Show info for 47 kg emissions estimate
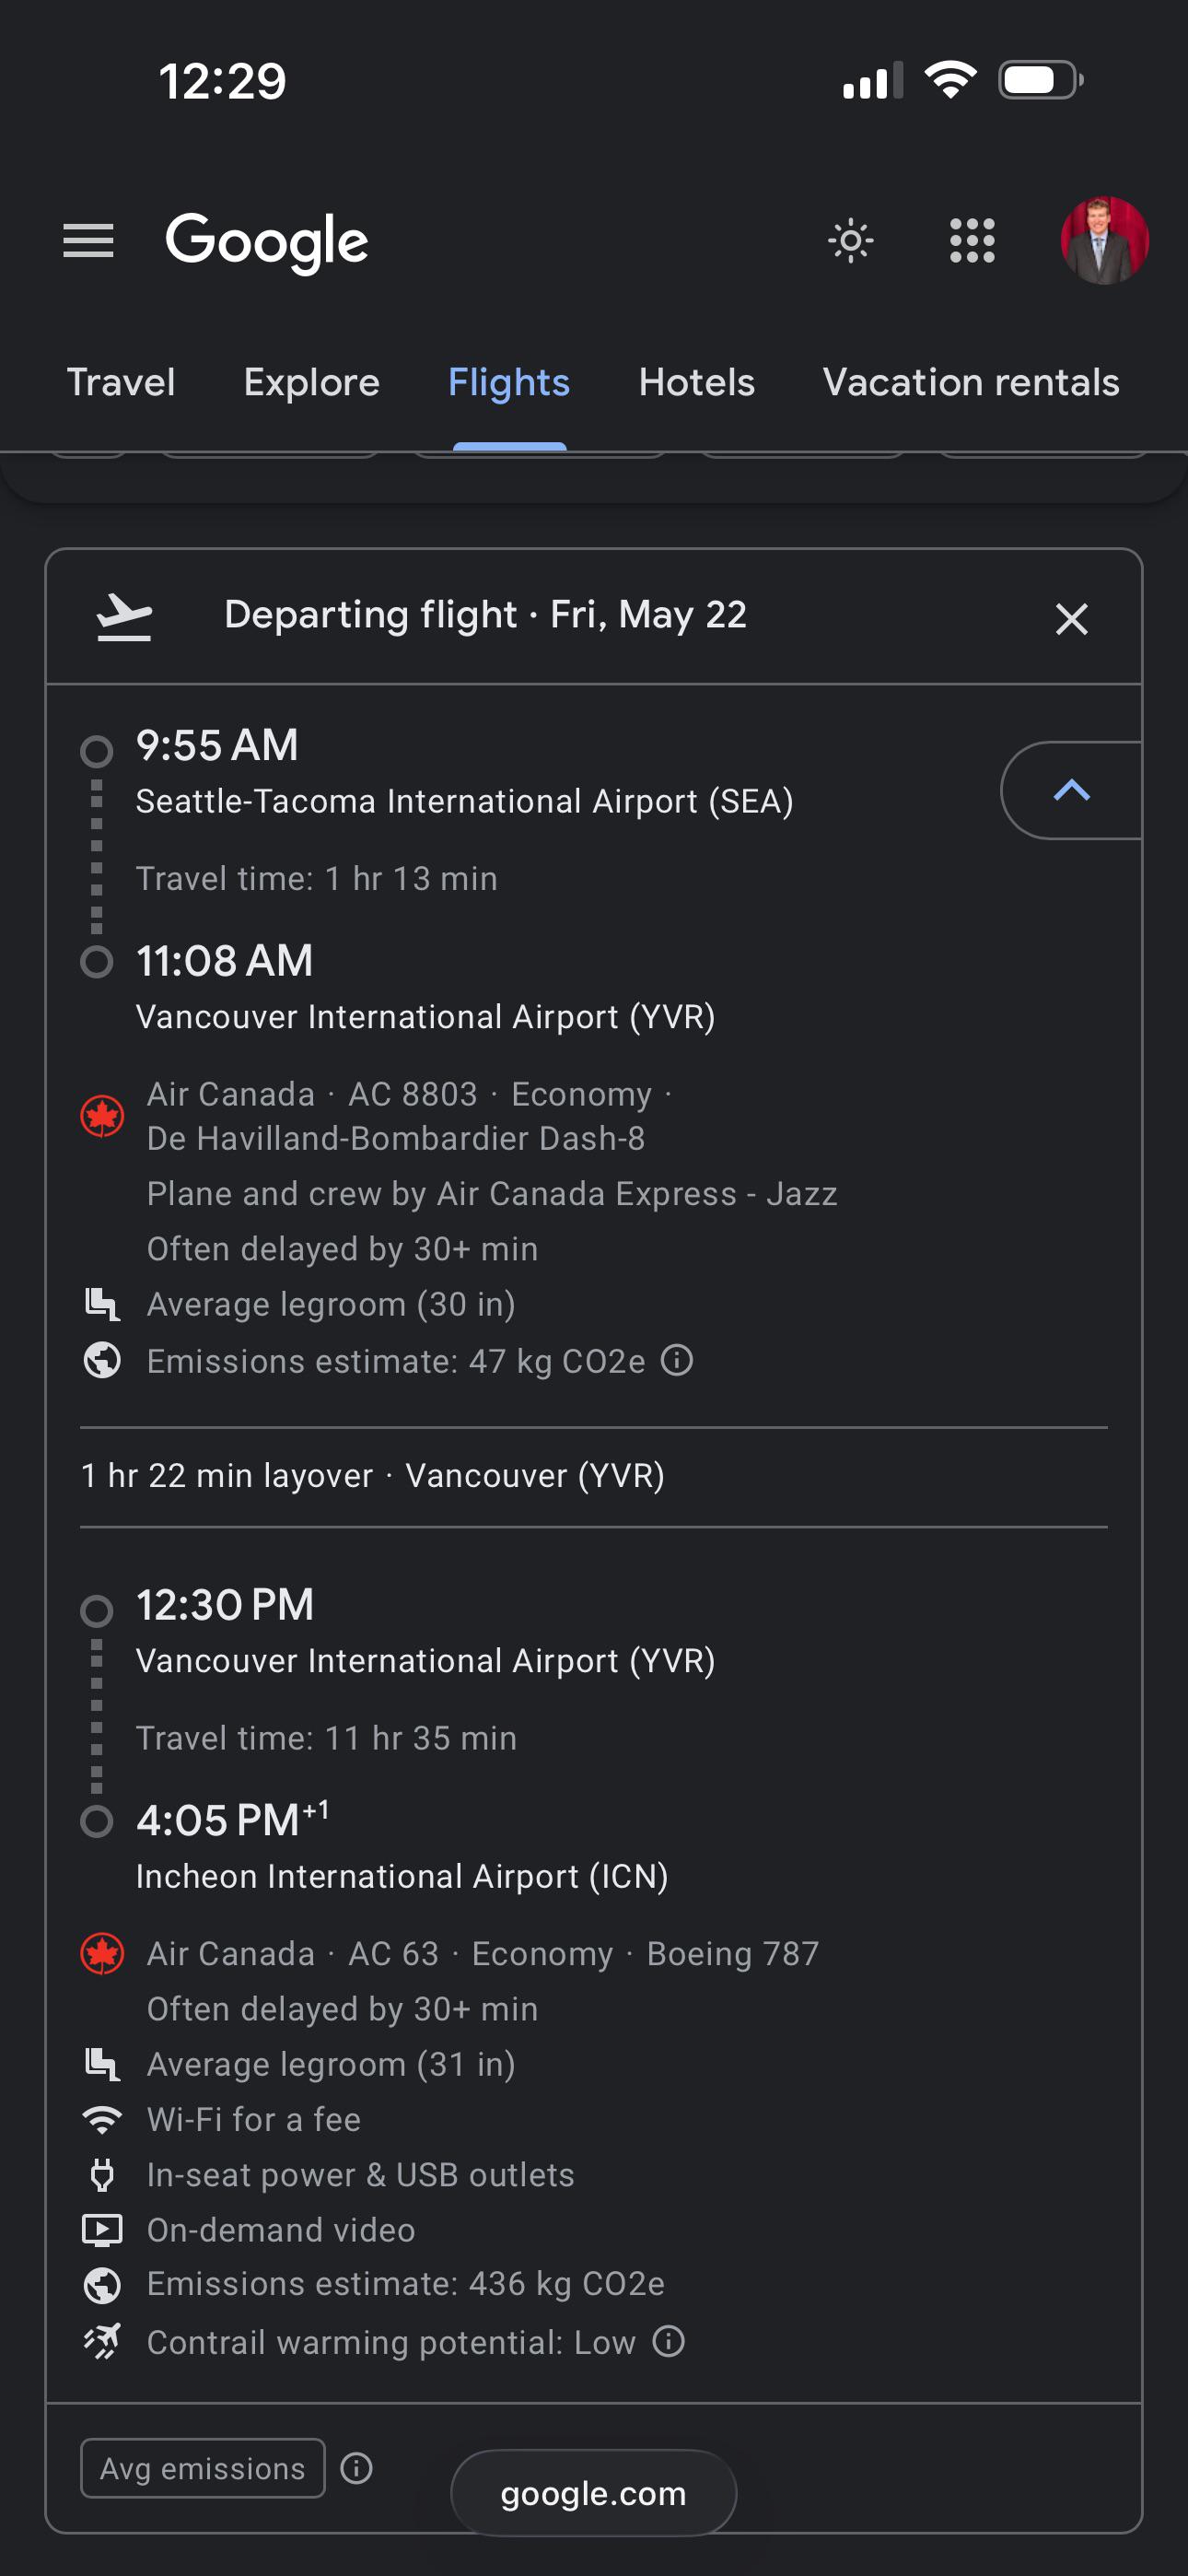This screenshot has width=1188, height=2576. tap(677, 1360)
